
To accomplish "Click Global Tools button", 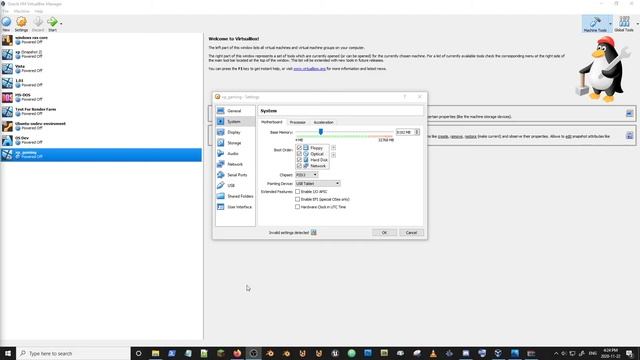I will coord(624,24).
